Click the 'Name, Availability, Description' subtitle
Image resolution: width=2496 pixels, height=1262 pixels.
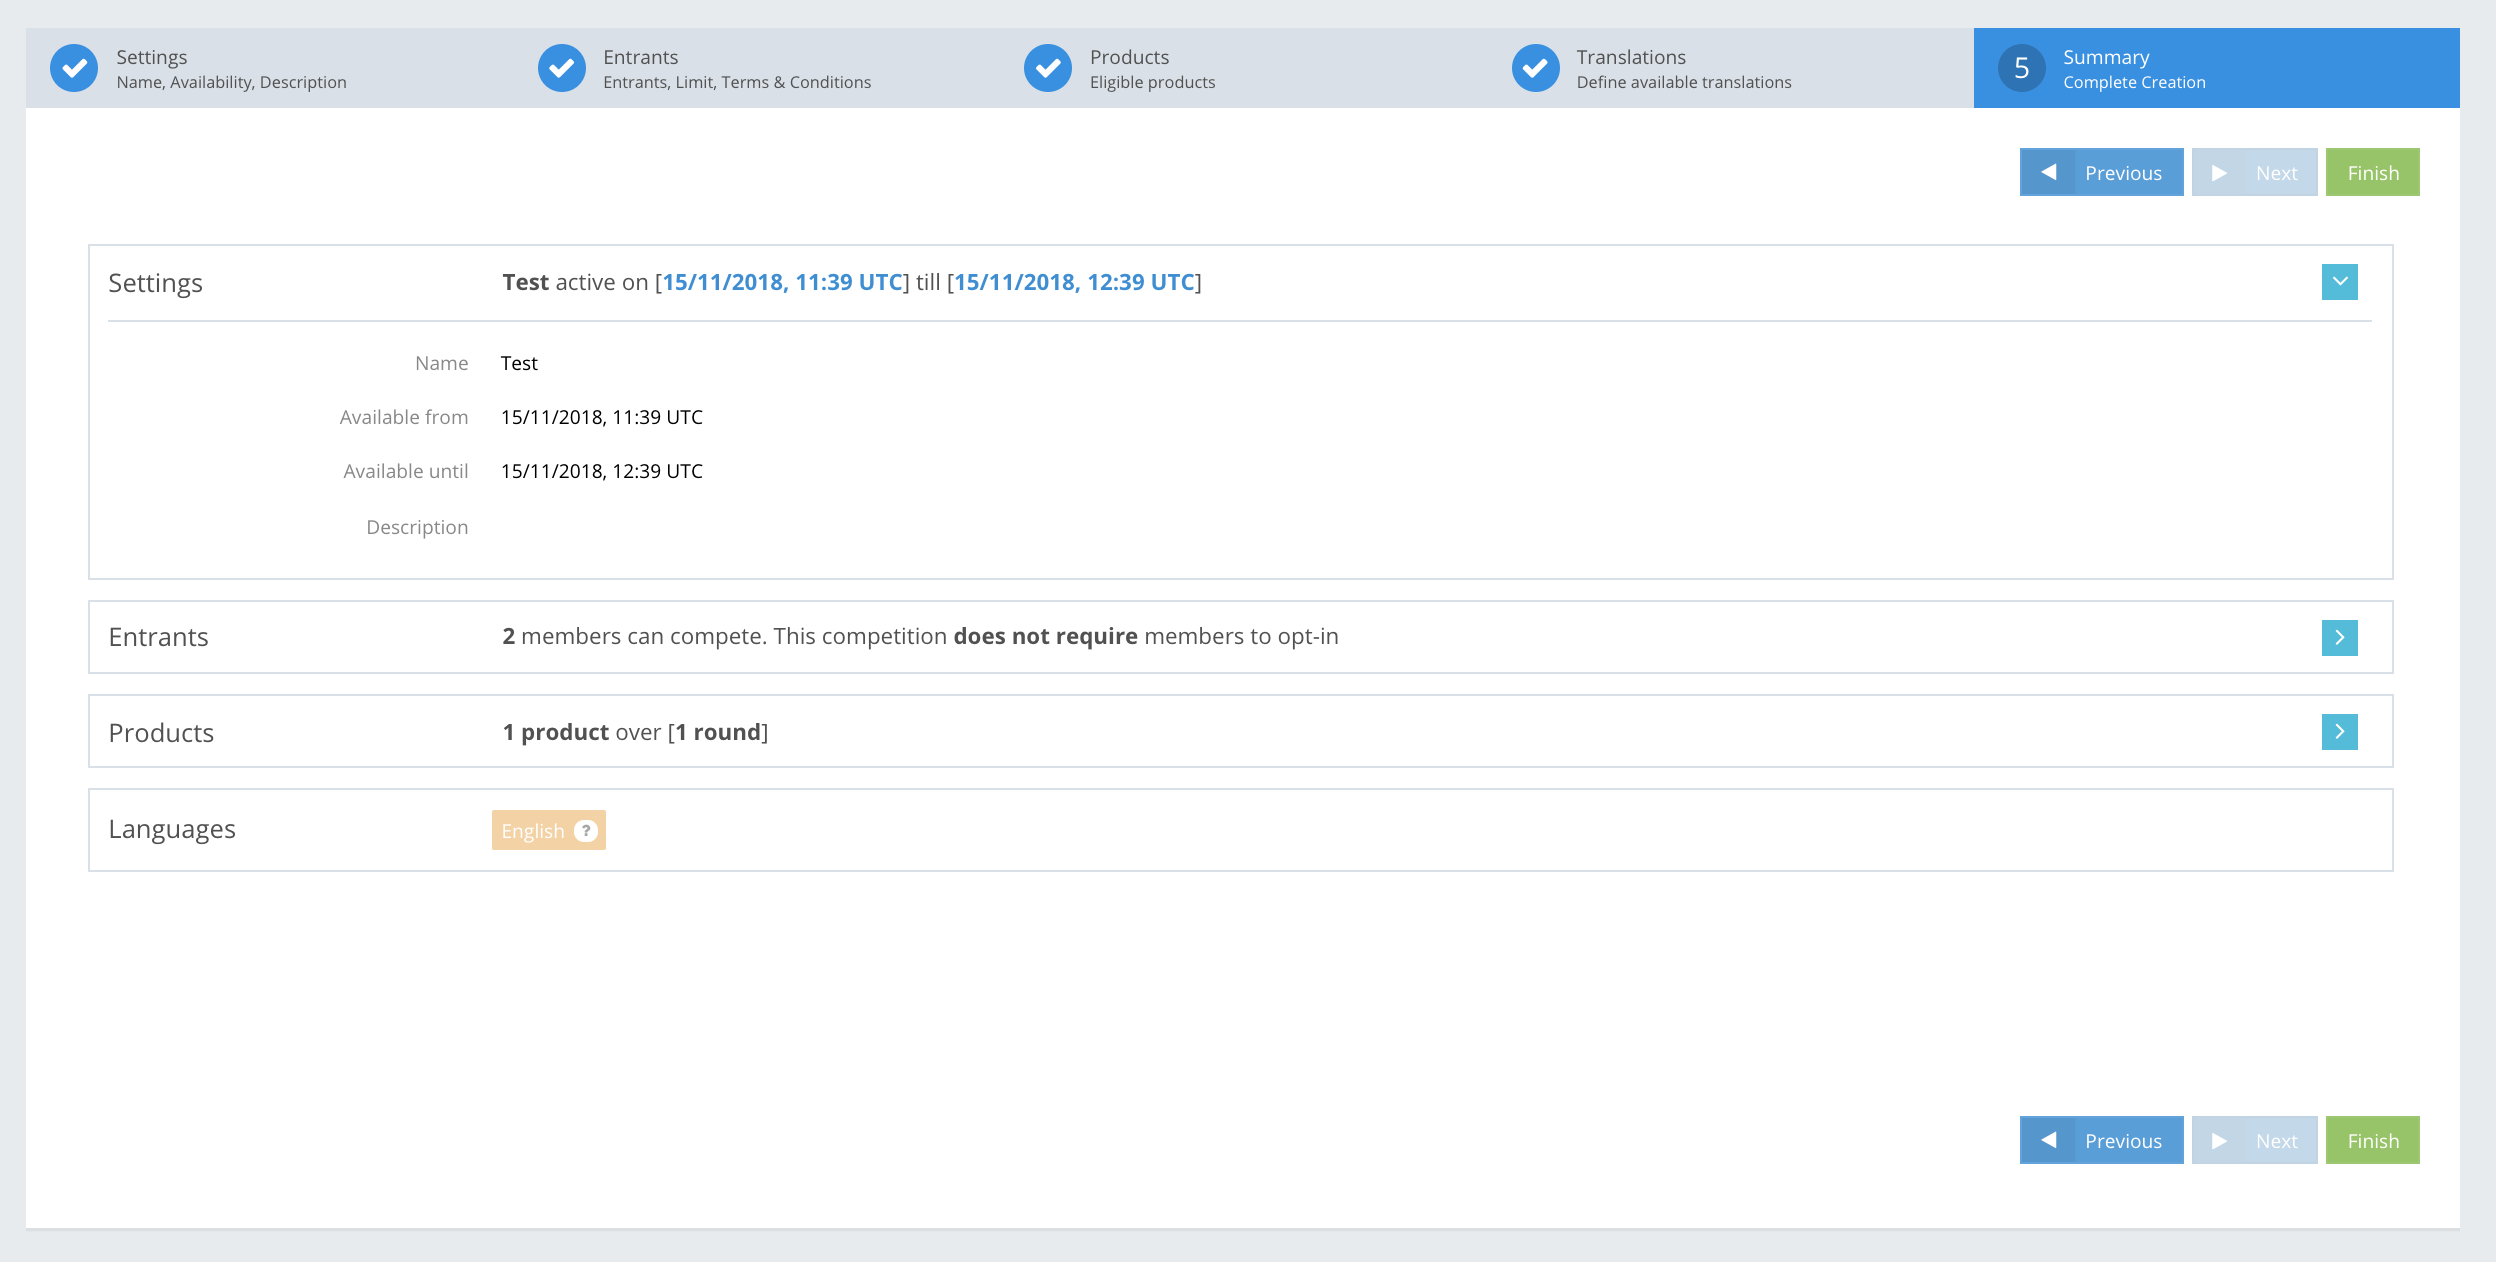(x=231, y=82)
